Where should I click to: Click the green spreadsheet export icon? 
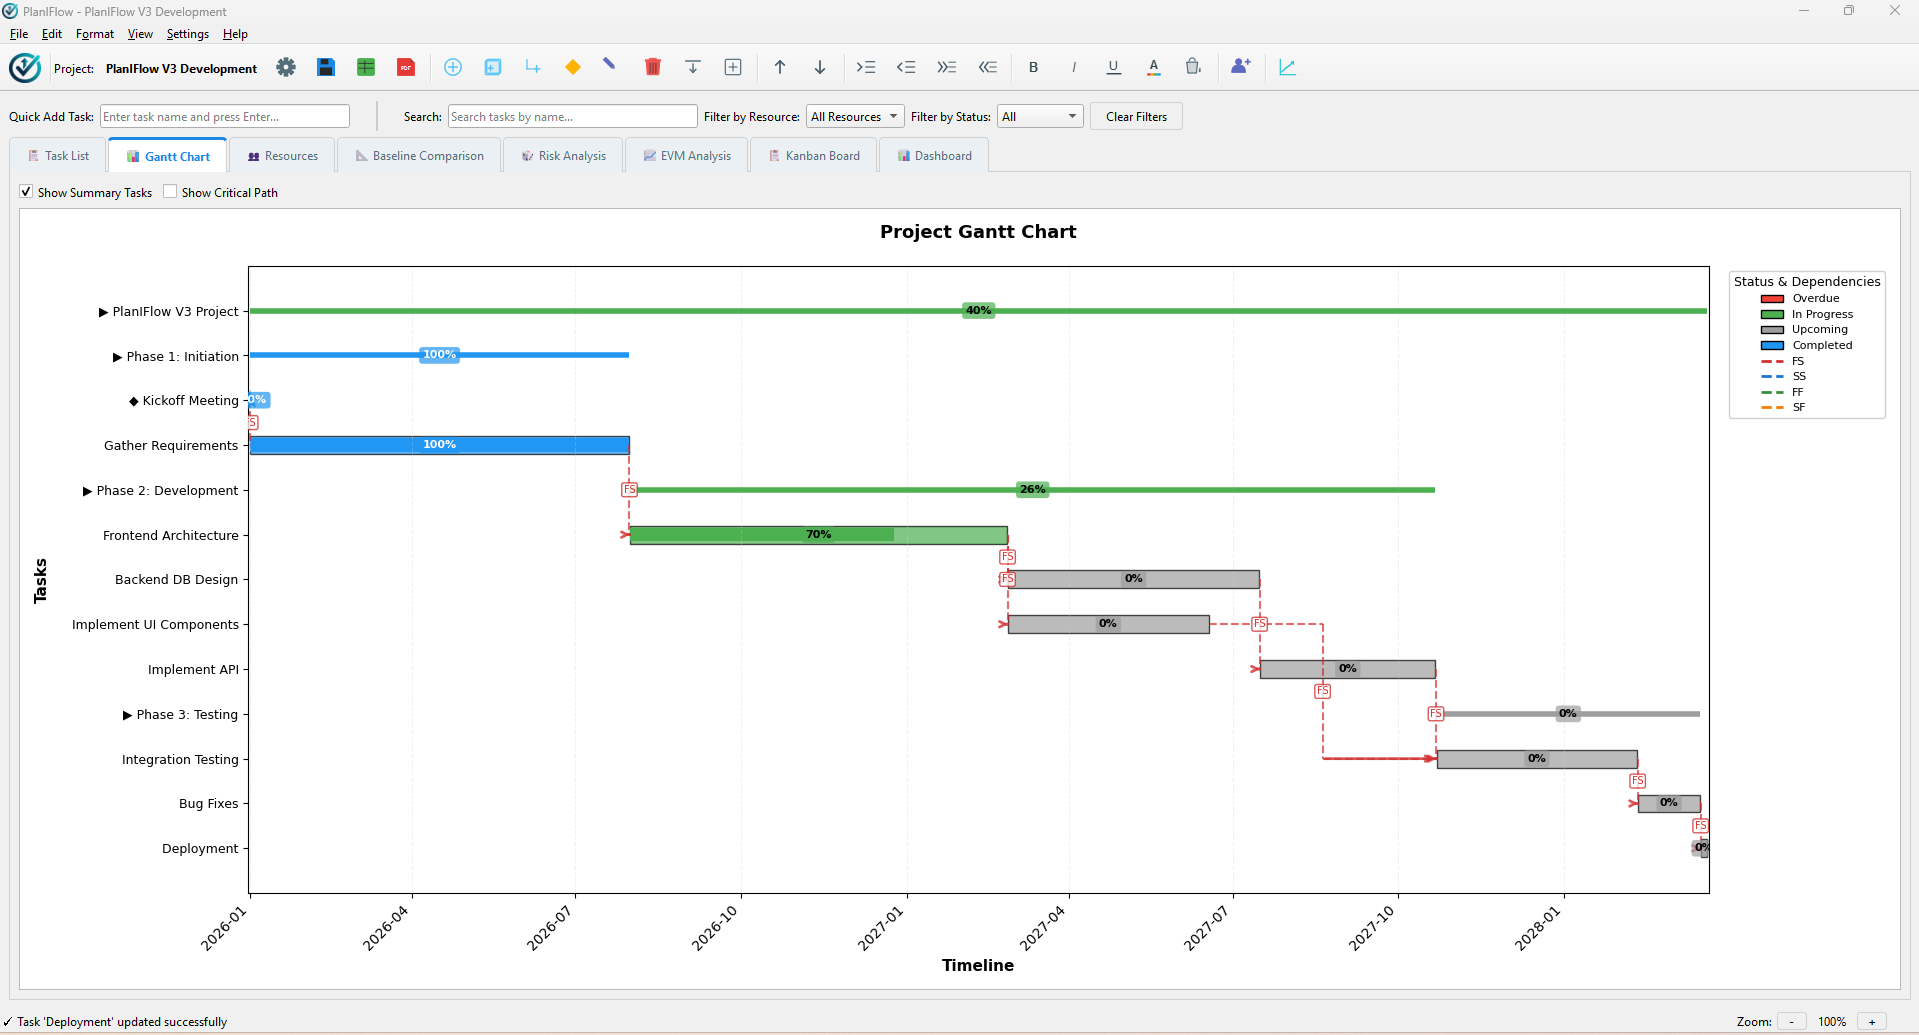[x=366, y=67]
